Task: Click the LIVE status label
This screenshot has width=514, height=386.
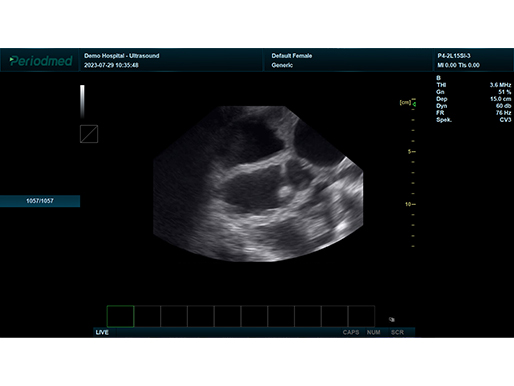Action: point(102,332)
